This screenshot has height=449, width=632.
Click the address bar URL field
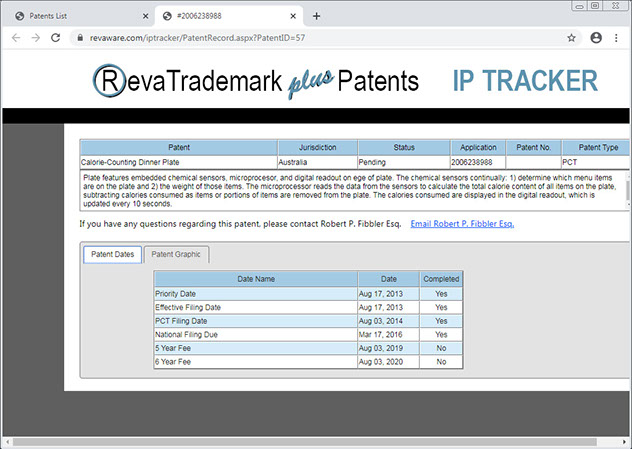point(300,37)
